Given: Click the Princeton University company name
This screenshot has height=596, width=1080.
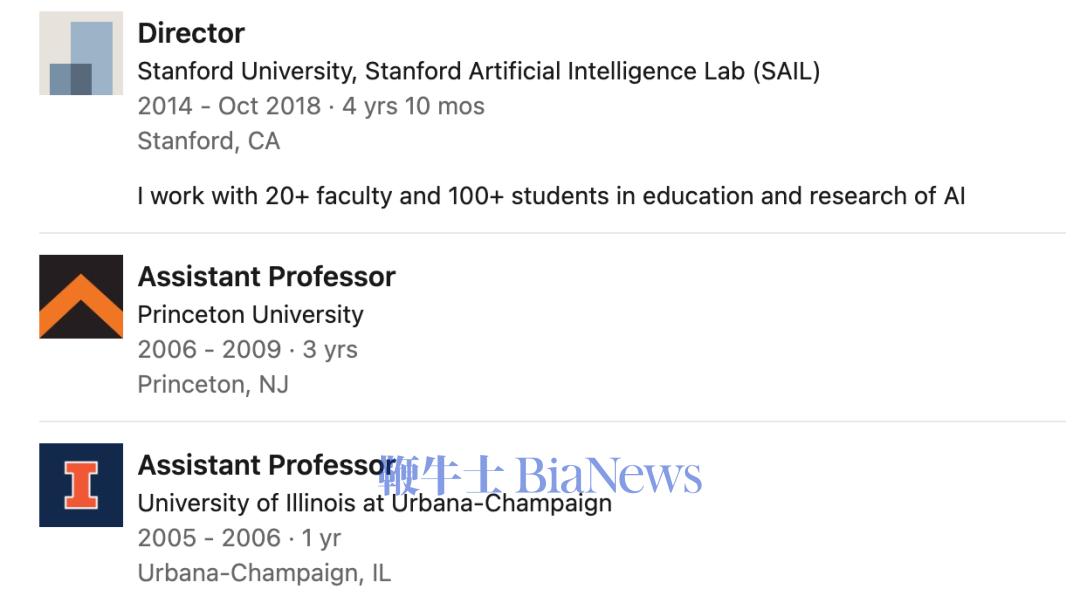Looking at the screenshot, I should point(250,314).
